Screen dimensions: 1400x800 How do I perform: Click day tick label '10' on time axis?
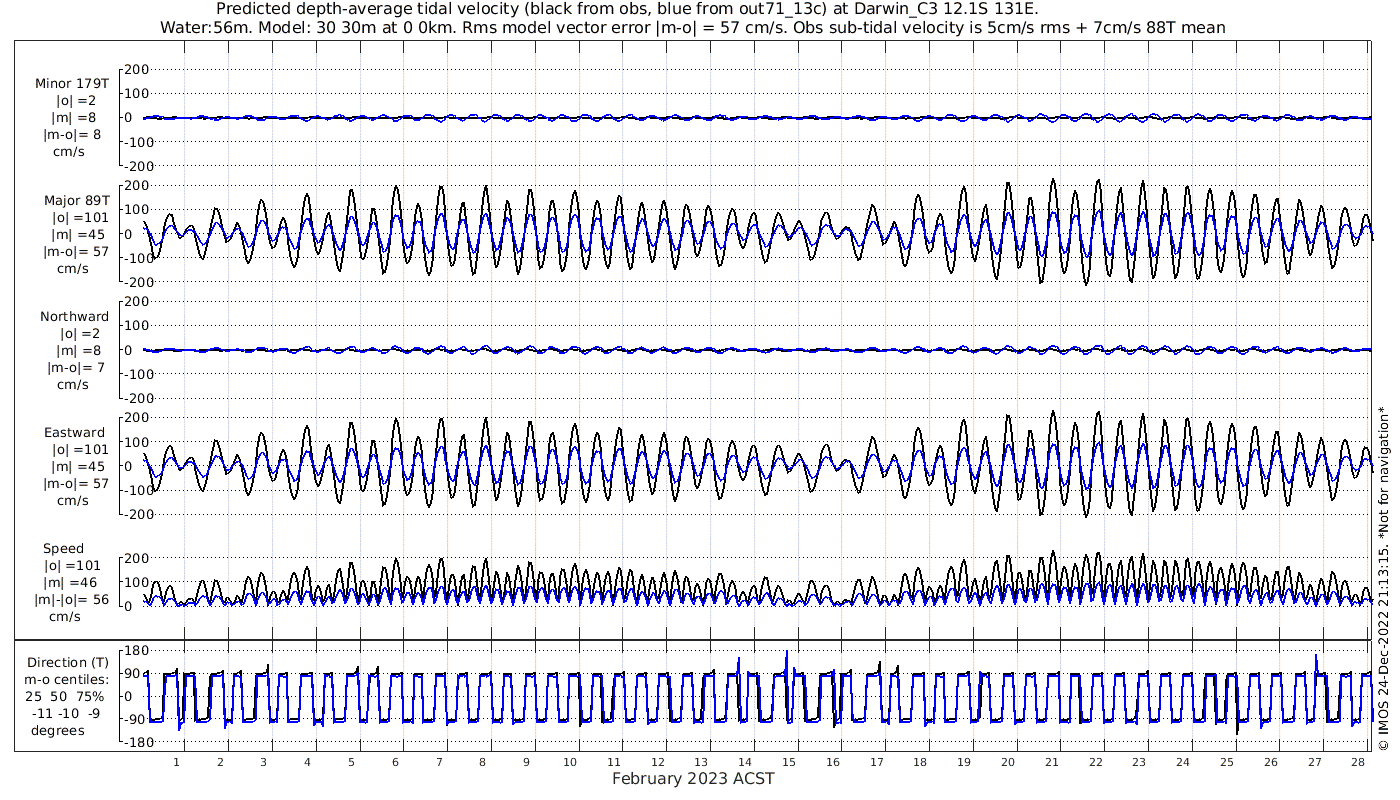(570, 762)
